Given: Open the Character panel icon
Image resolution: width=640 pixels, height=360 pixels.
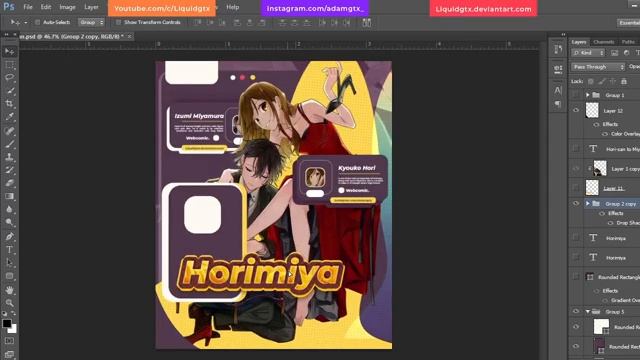Looking at the screenshot, I should 558,90.
